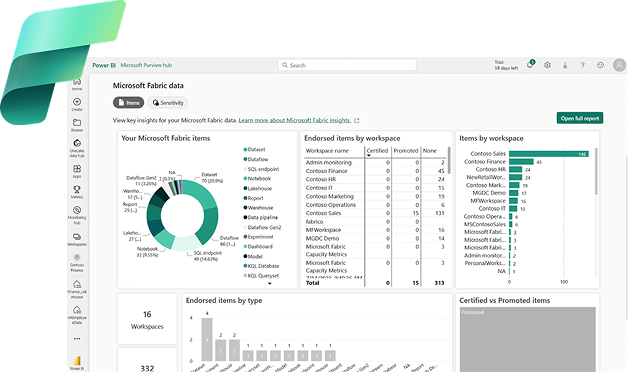Click the KQL Database legend color marker
The width and height of the screenshot is (640, 385).
click(x=245, y=266)
